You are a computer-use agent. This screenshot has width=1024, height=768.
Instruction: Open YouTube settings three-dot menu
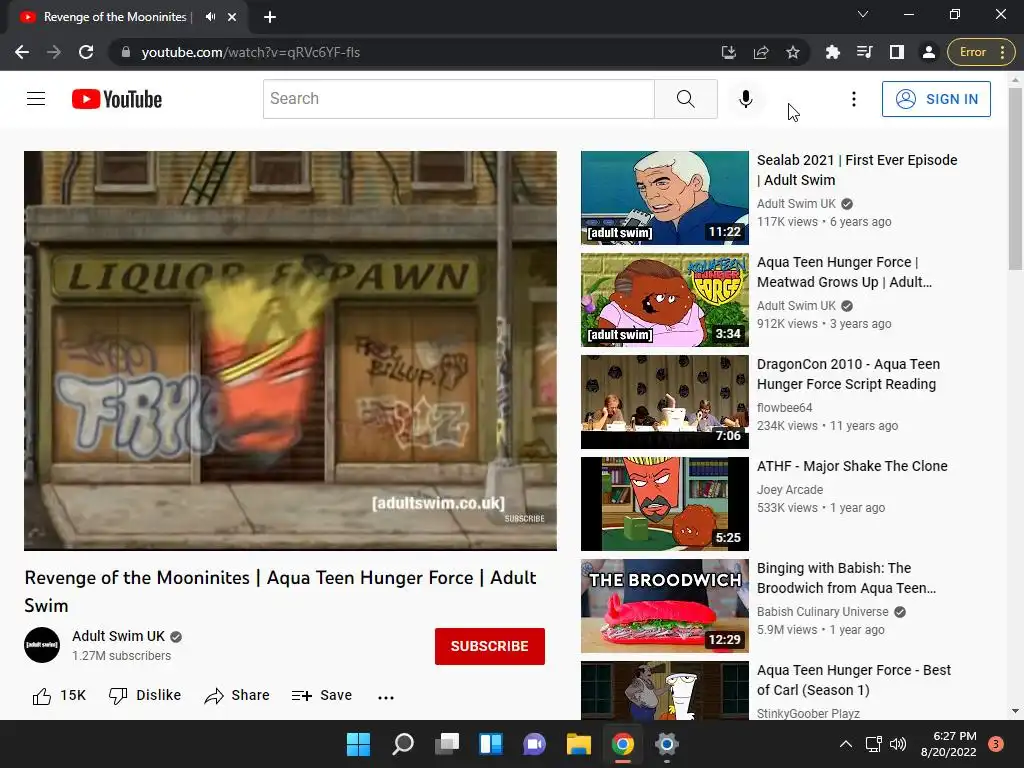click(x=853, y=99)
